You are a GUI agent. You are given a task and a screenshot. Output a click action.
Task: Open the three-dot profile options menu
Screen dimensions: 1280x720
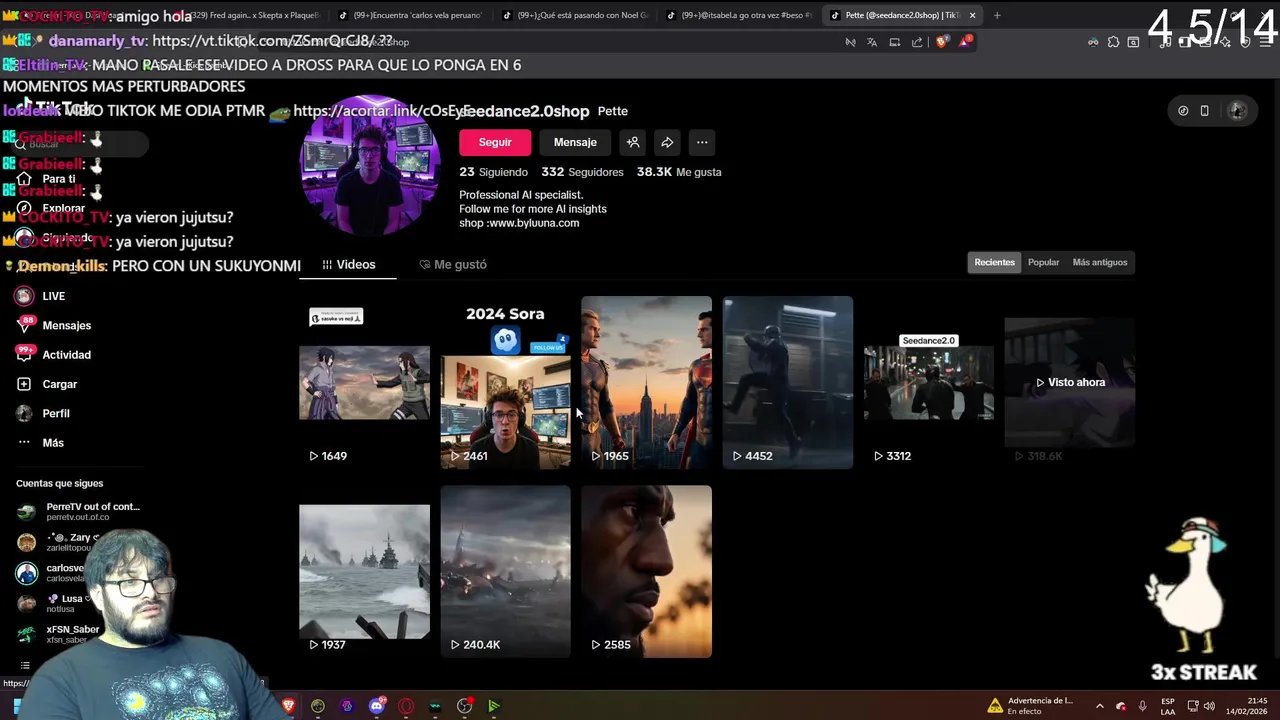click(702, 142)
